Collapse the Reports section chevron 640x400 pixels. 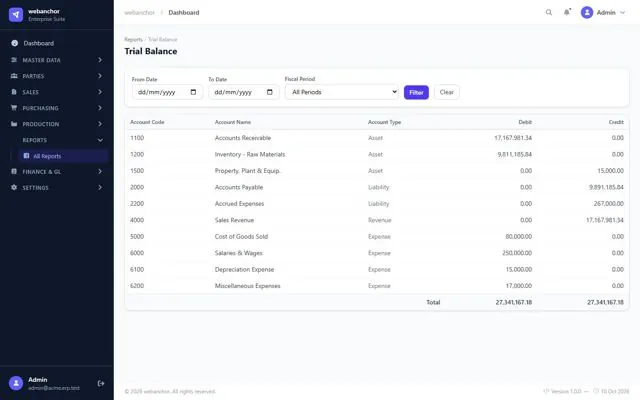[100, 140]
